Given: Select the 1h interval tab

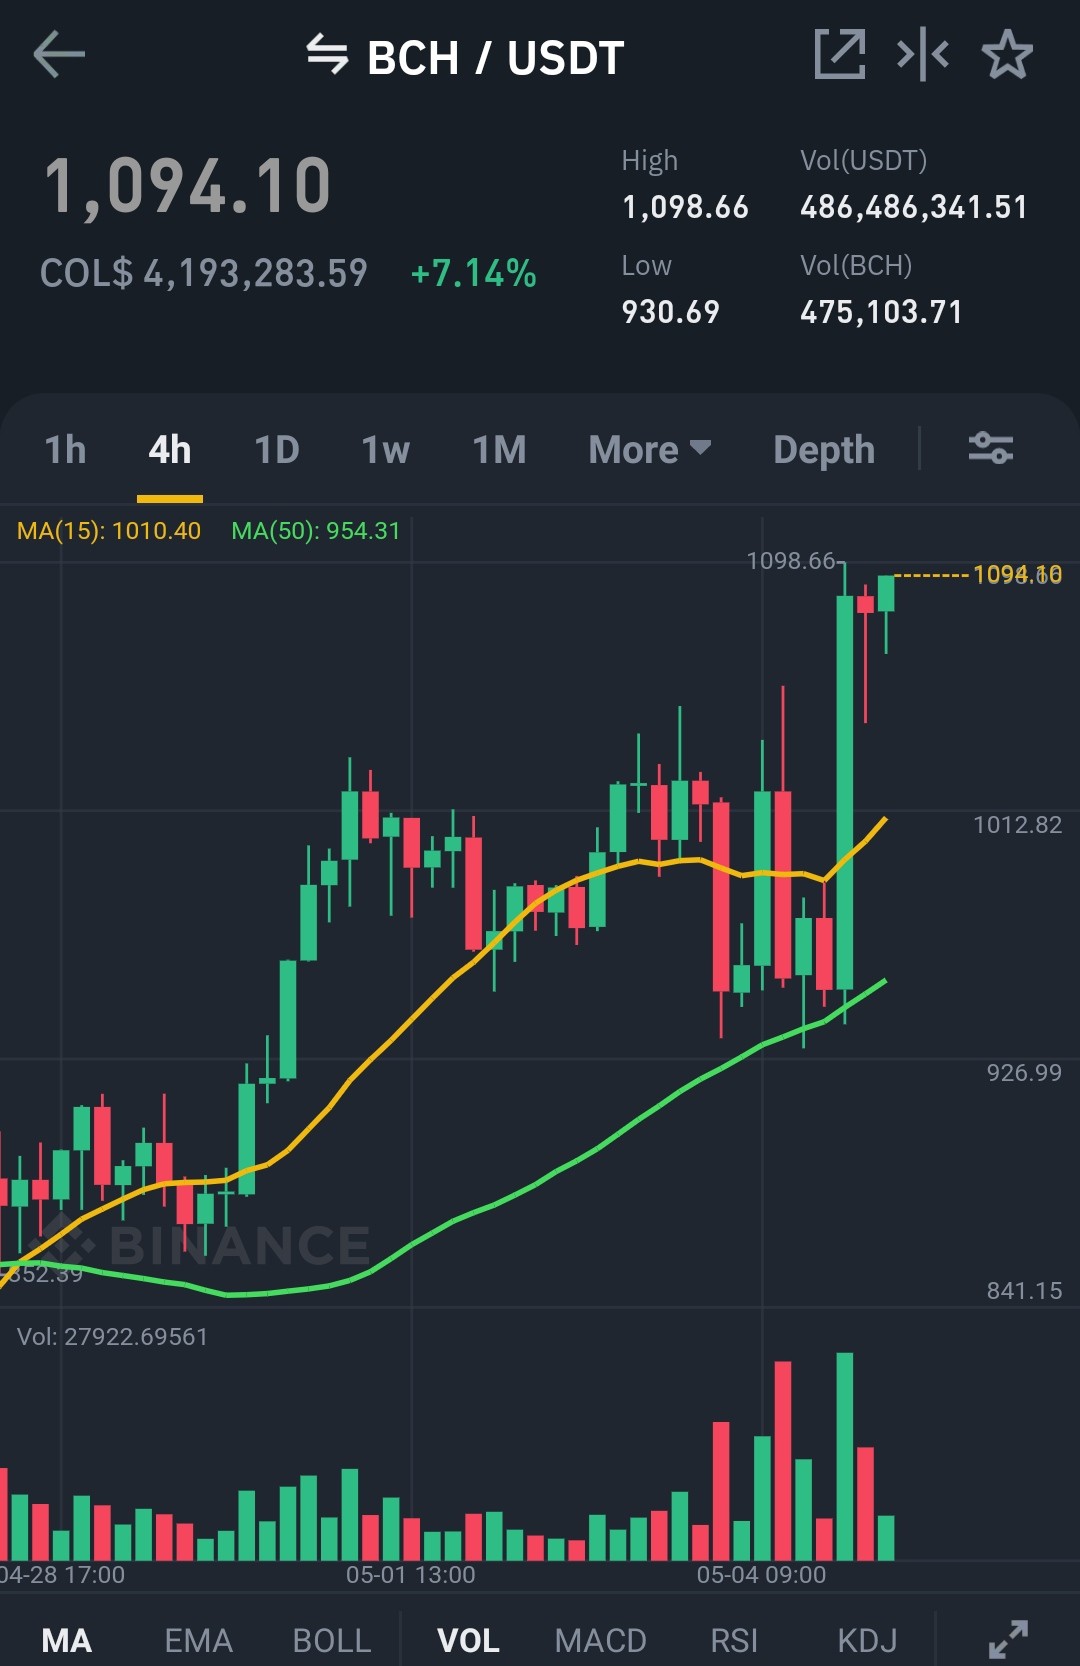Looking at the screenshot, I should [x=66, y=450].
